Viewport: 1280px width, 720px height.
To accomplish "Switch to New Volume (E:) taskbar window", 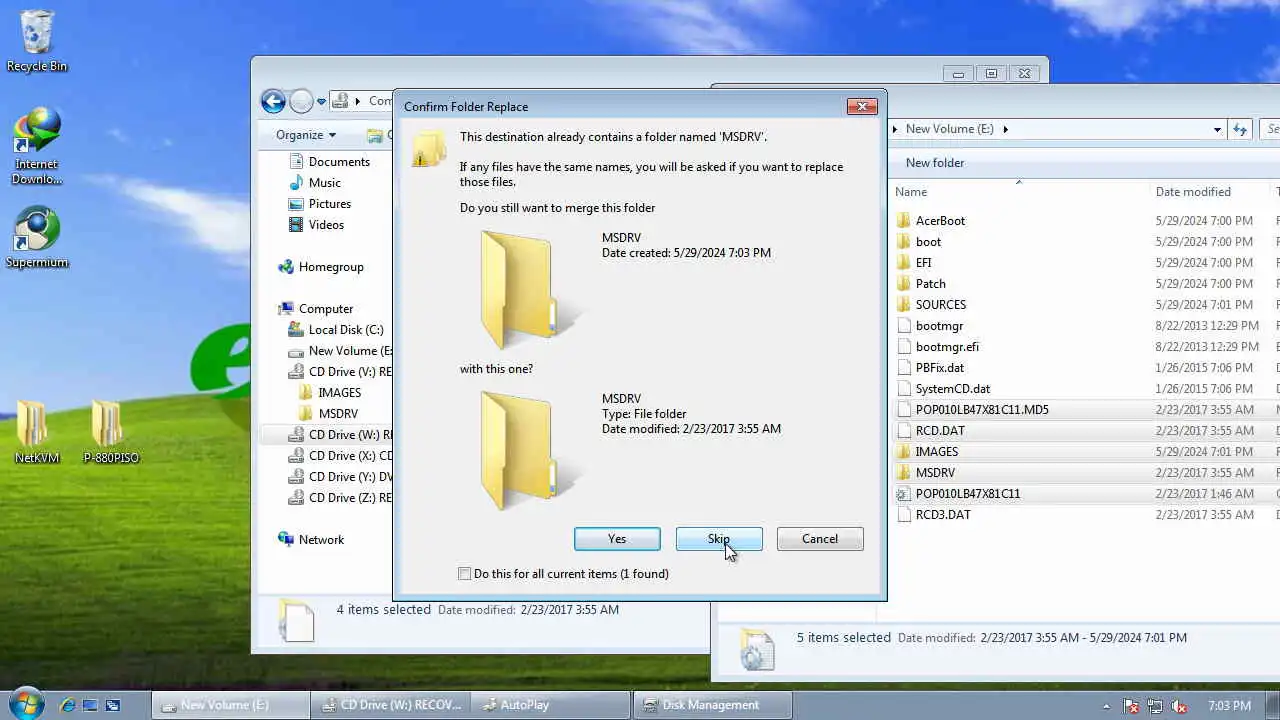I will tap(230, 705).
